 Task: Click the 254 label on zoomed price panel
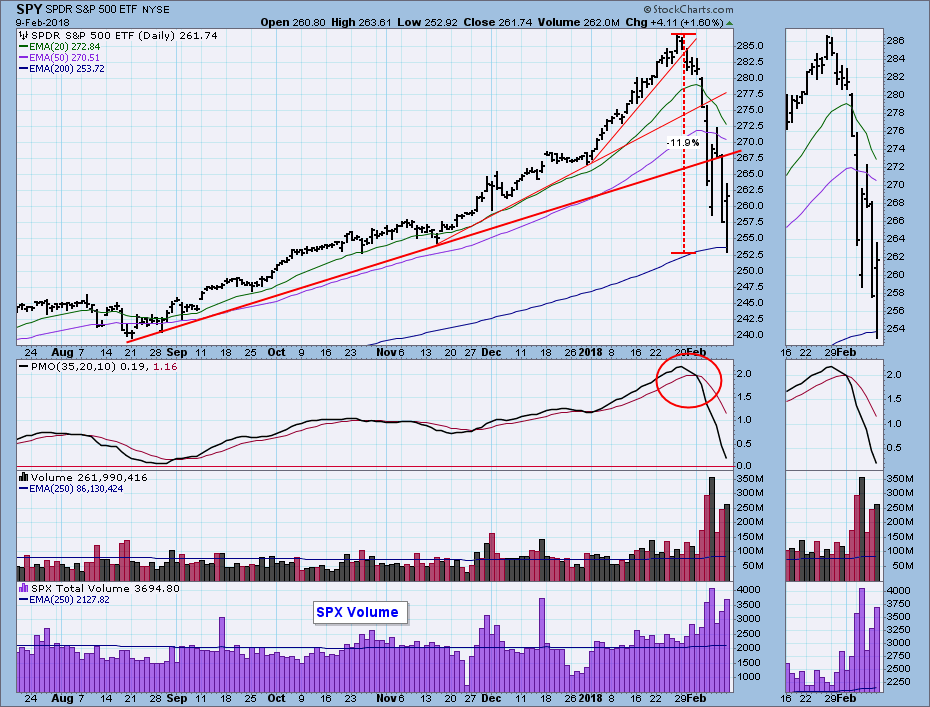point(896,329)
